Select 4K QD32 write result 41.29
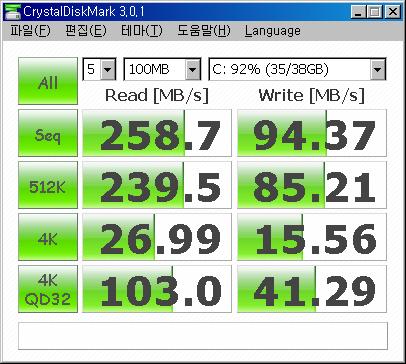This screenshot has height=364, width=406. (312, 289)
